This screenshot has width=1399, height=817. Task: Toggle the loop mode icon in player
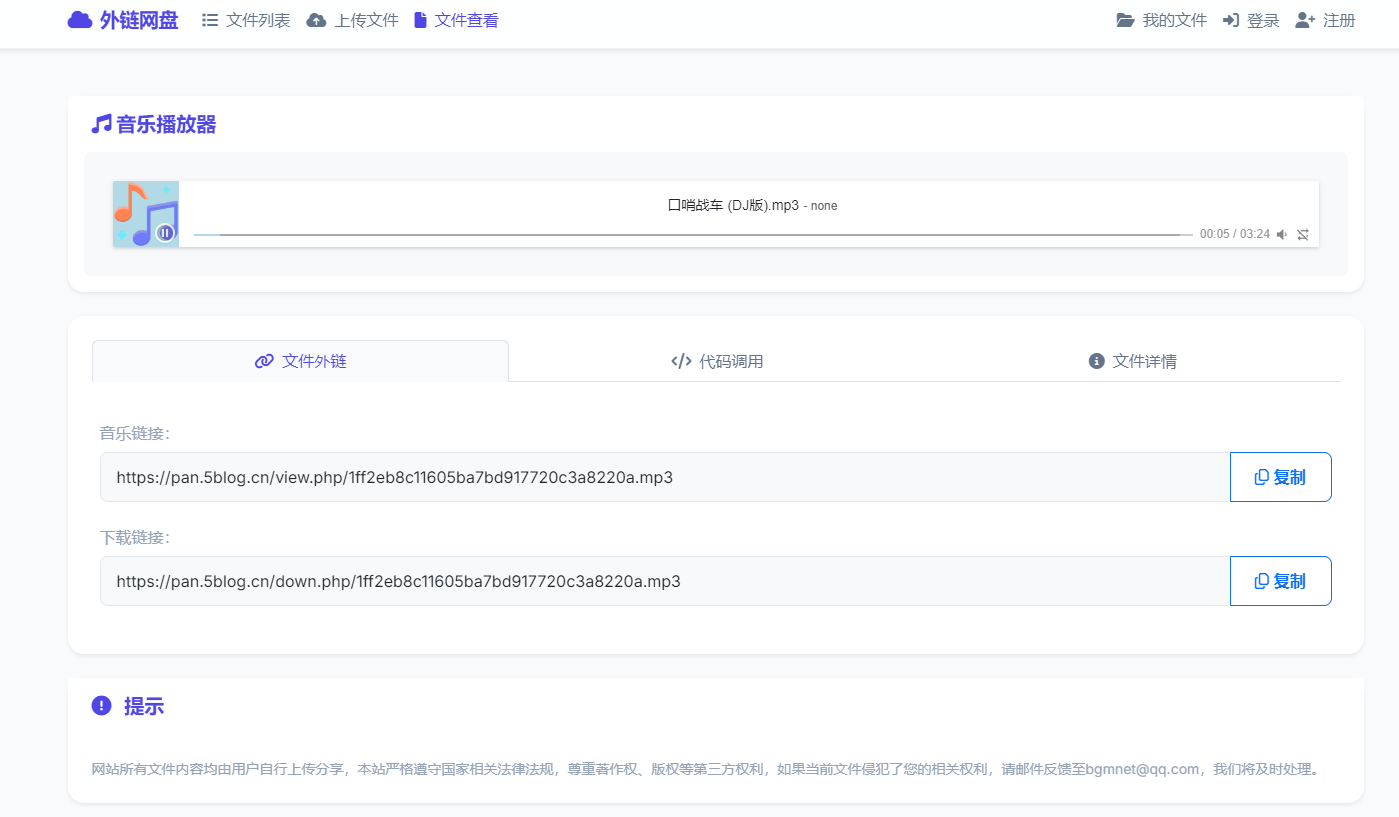tap(1303, 234)
